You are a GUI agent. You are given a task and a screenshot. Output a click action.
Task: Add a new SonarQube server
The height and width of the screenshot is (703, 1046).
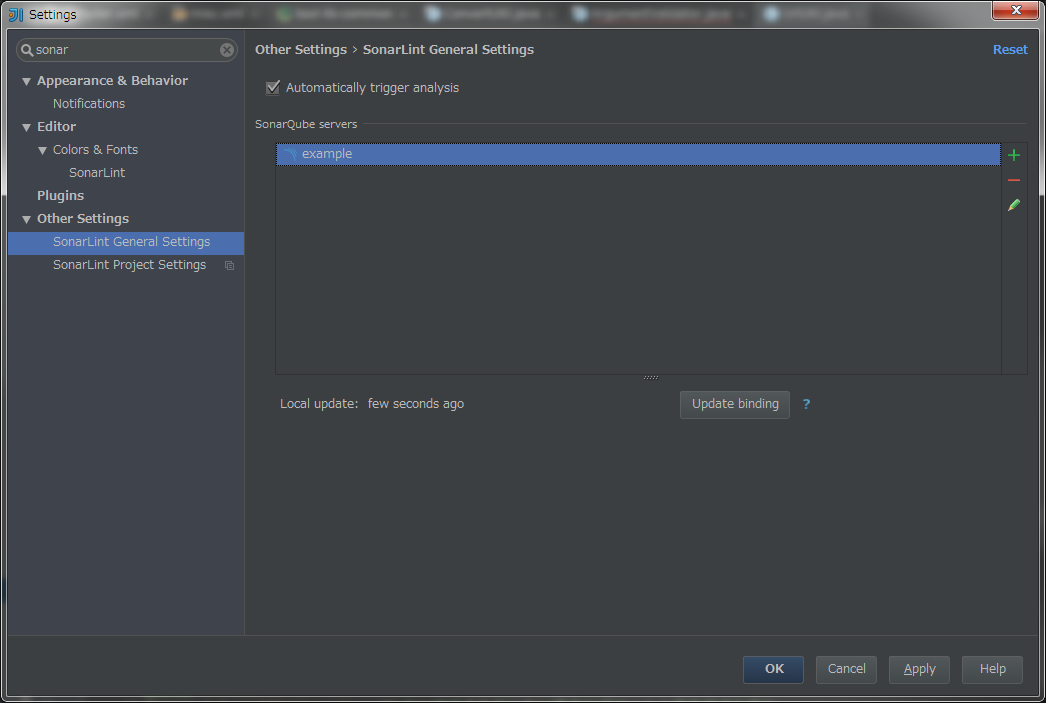1013,155
